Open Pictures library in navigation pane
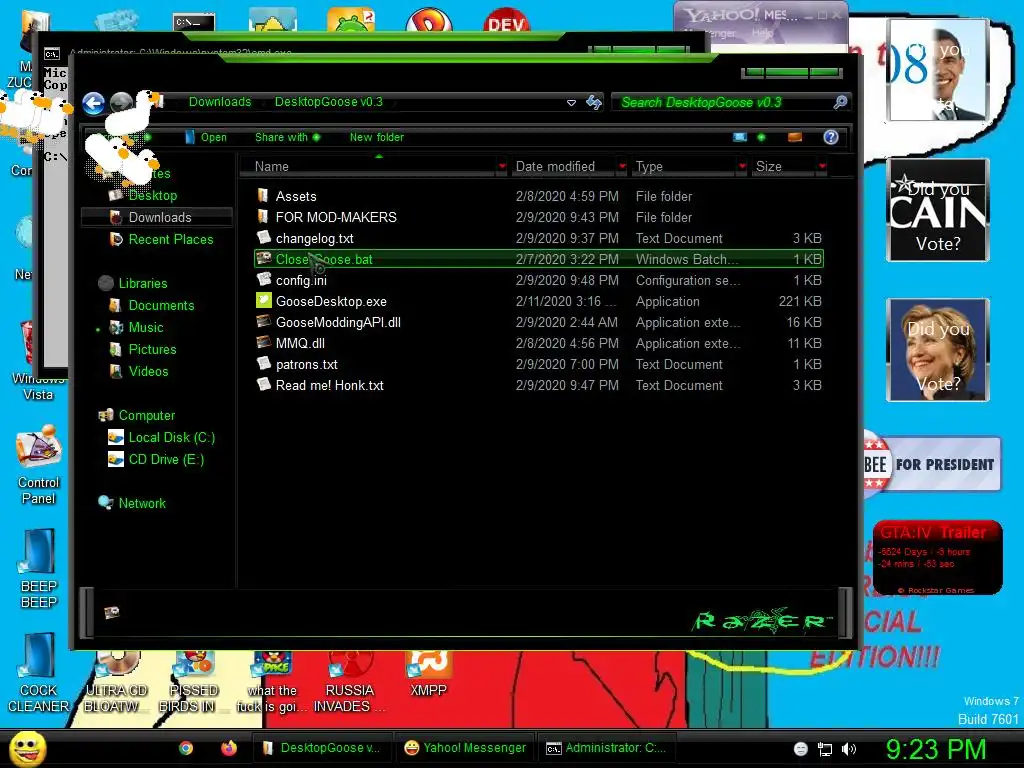The width and height of the screenshot is (1024, 768). pos(152,349)
